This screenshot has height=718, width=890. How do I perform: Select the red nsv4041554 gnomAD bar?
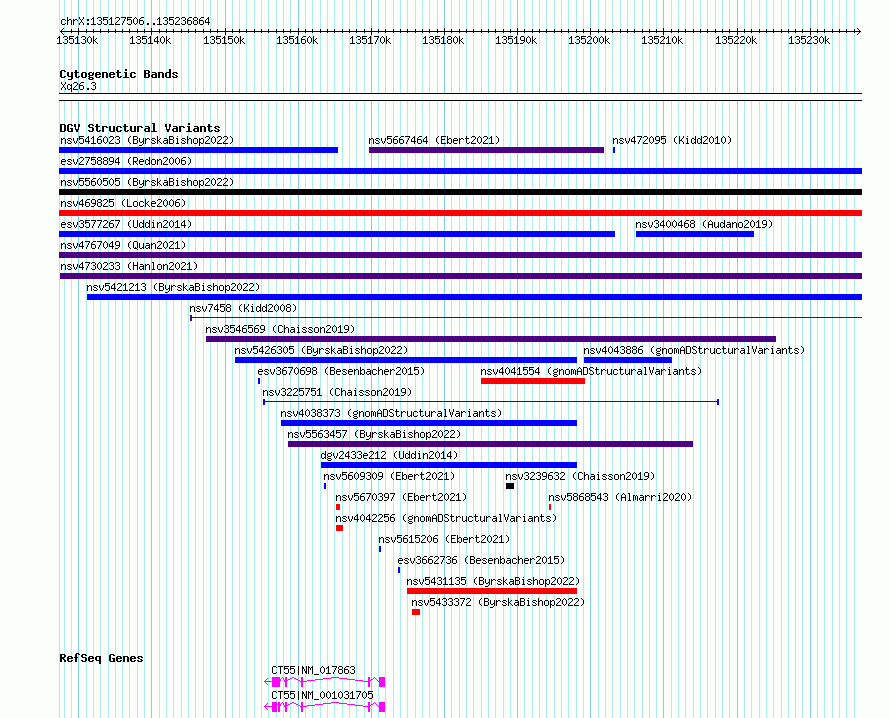click(533, 381)
